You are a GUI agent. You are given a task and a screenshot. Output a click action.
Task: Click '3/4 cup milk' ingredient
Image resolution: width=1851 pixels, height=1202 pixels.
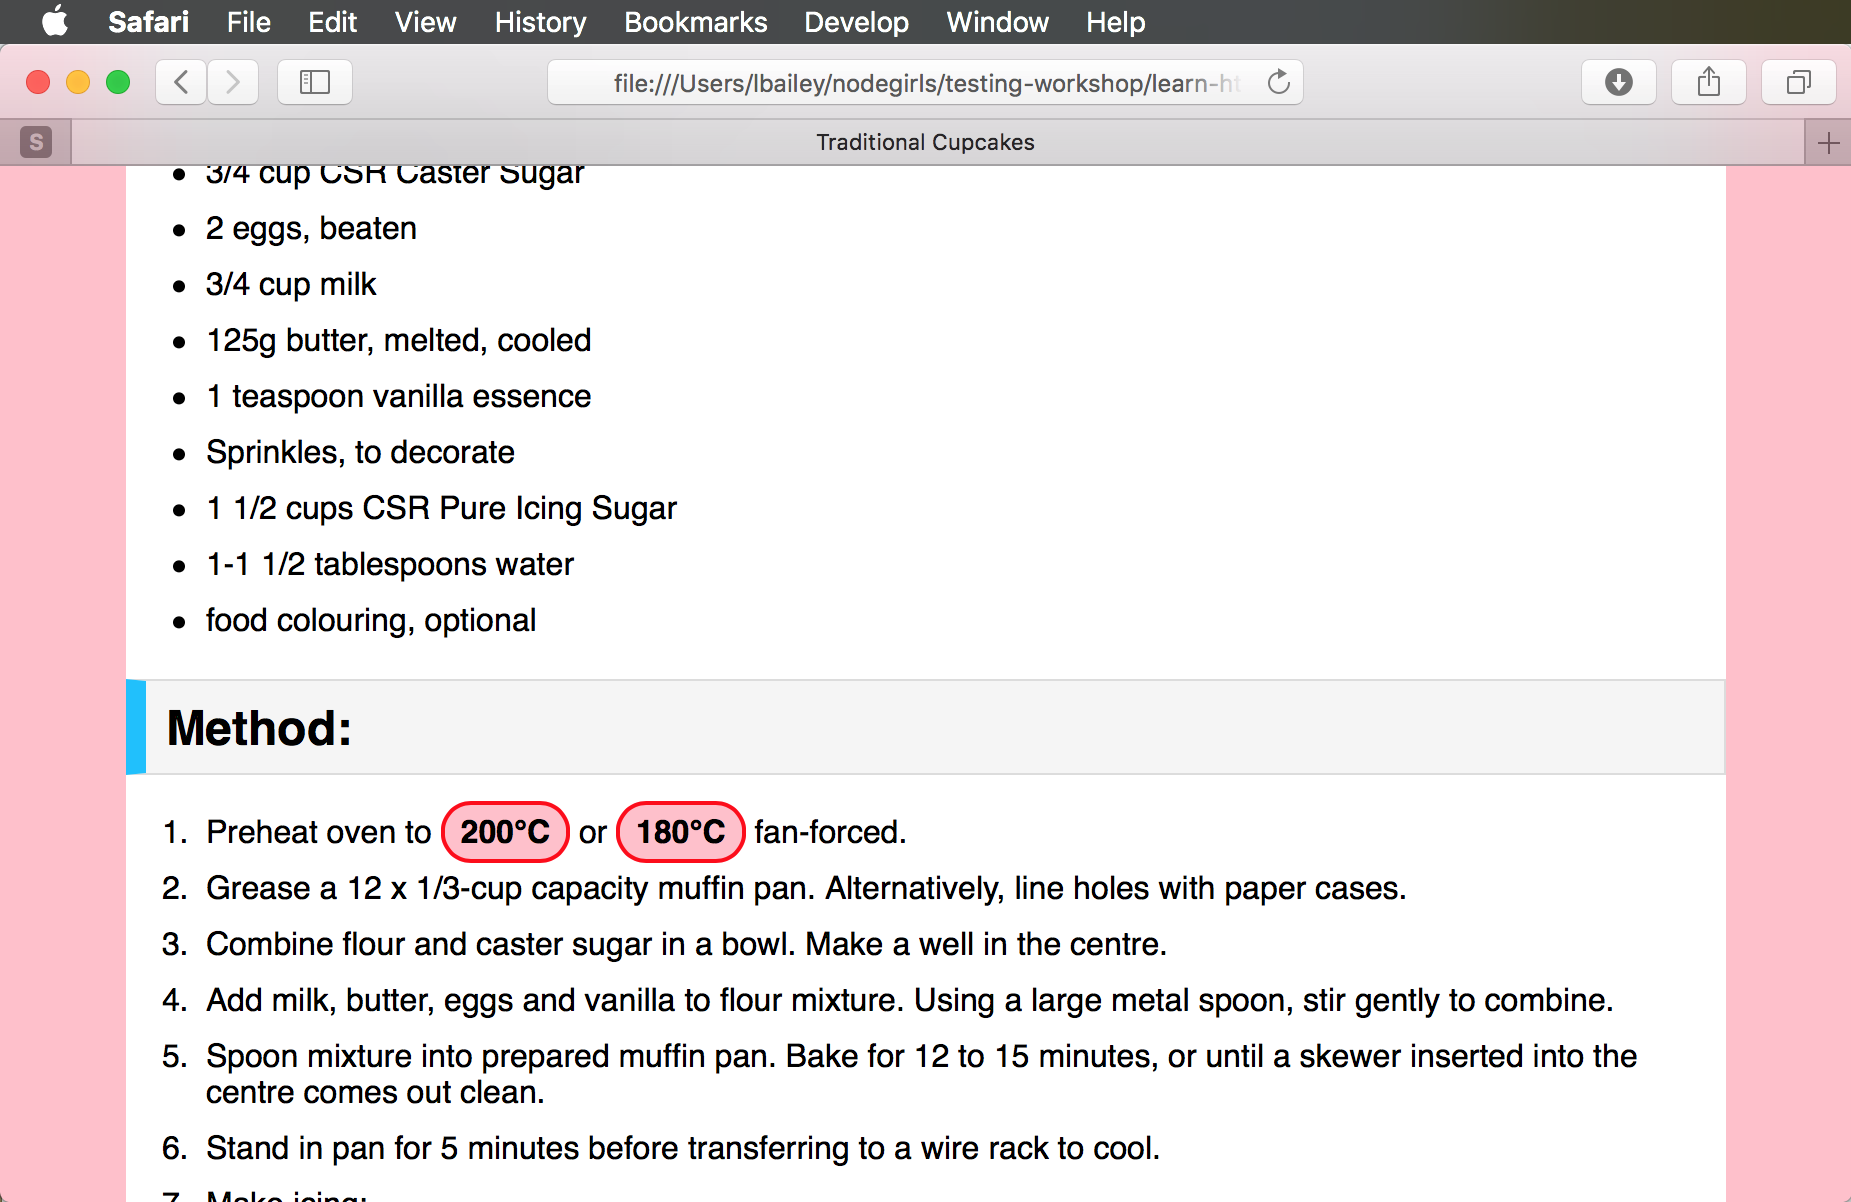tap(291, 285)
